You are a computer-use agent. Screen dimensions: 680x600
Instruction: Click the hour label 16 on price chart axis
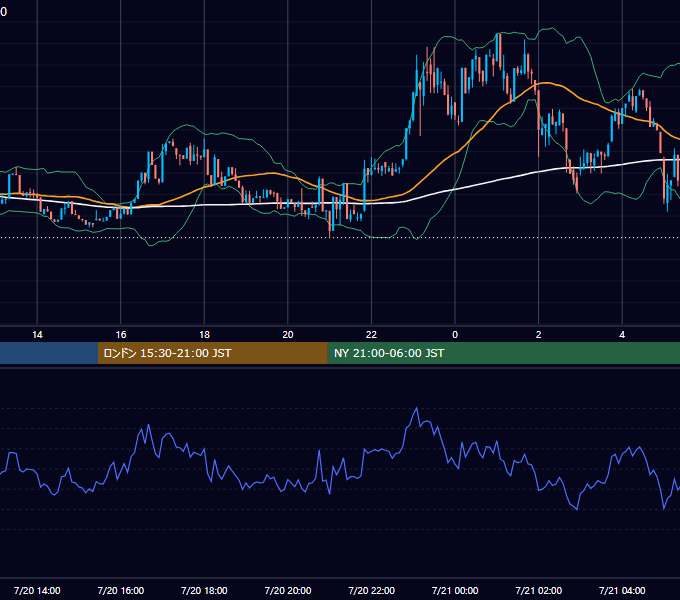(x=121, y=335)
